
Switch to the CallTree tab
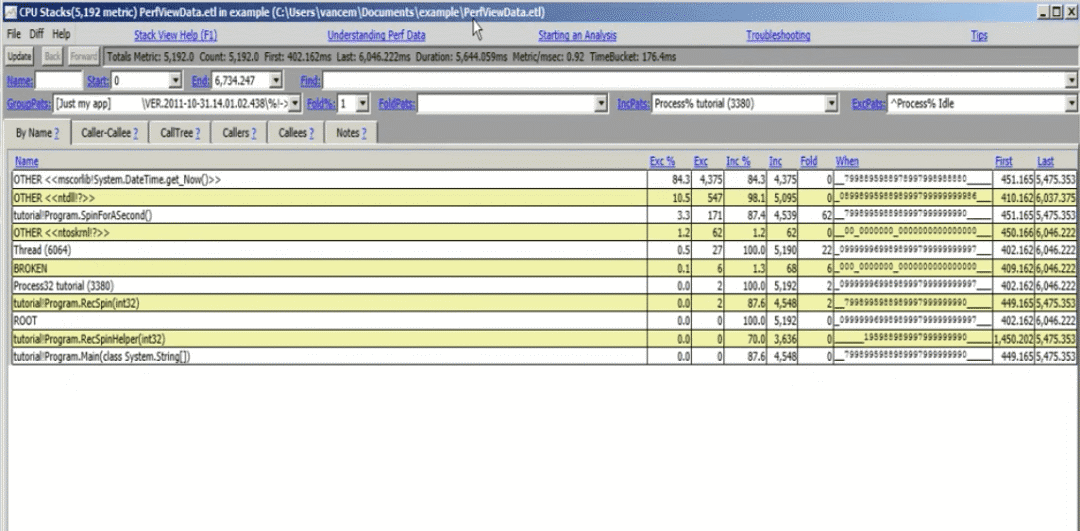coord(180,133)
